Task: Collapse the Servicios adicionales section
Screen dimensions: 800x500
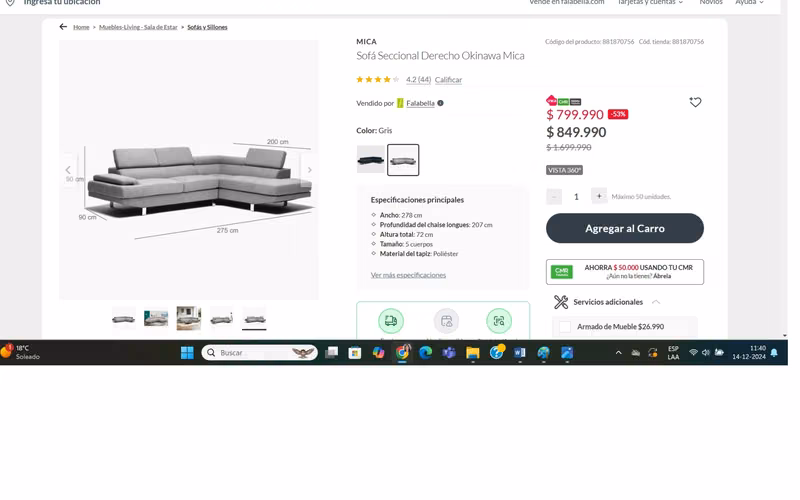Action: (x=656, y=302)
